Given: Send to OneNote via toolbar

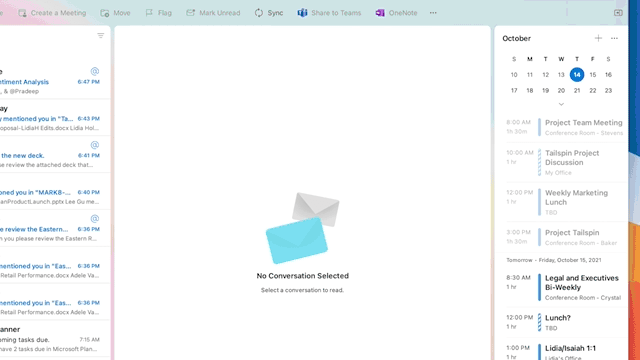Looking at the screenshot, I should [396, 13].
